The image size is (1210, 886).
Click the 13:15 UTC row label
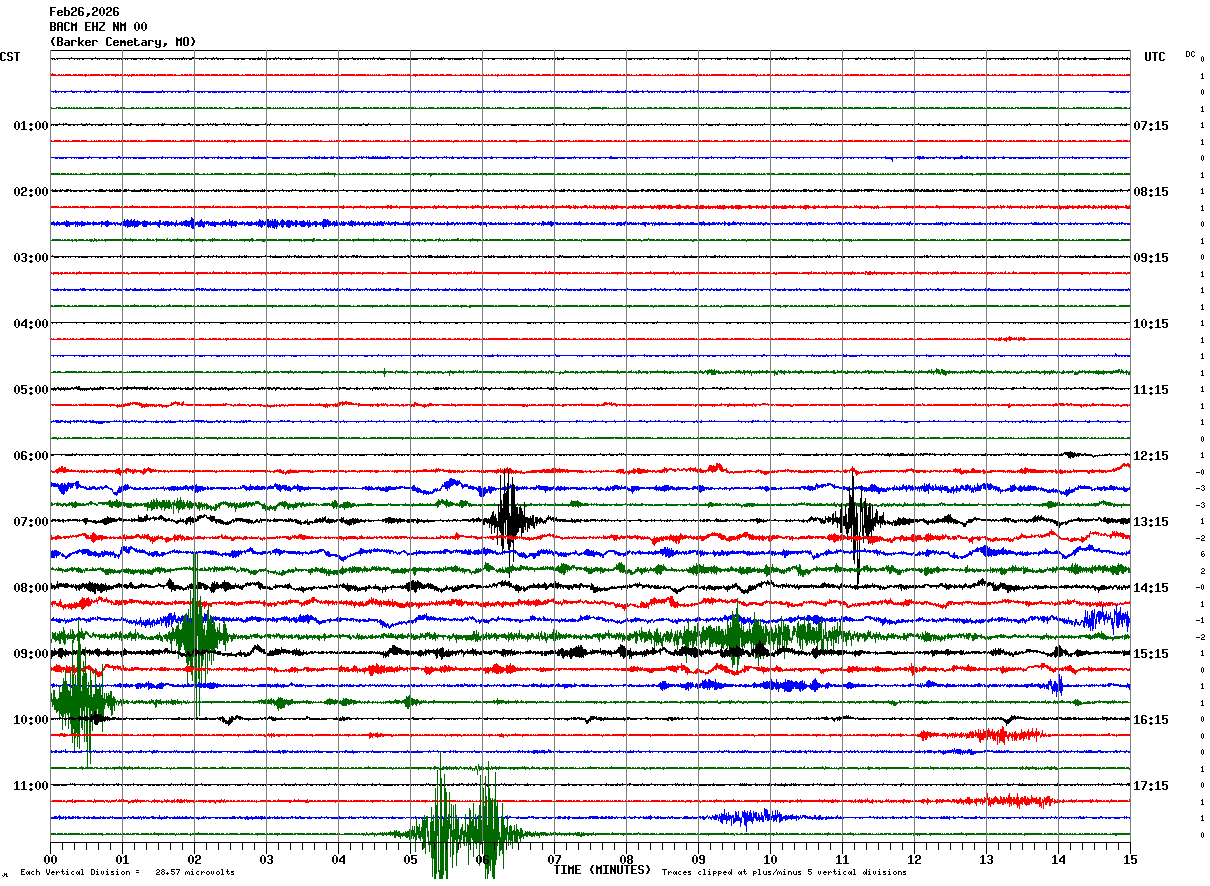click(x=1151, y=522)
